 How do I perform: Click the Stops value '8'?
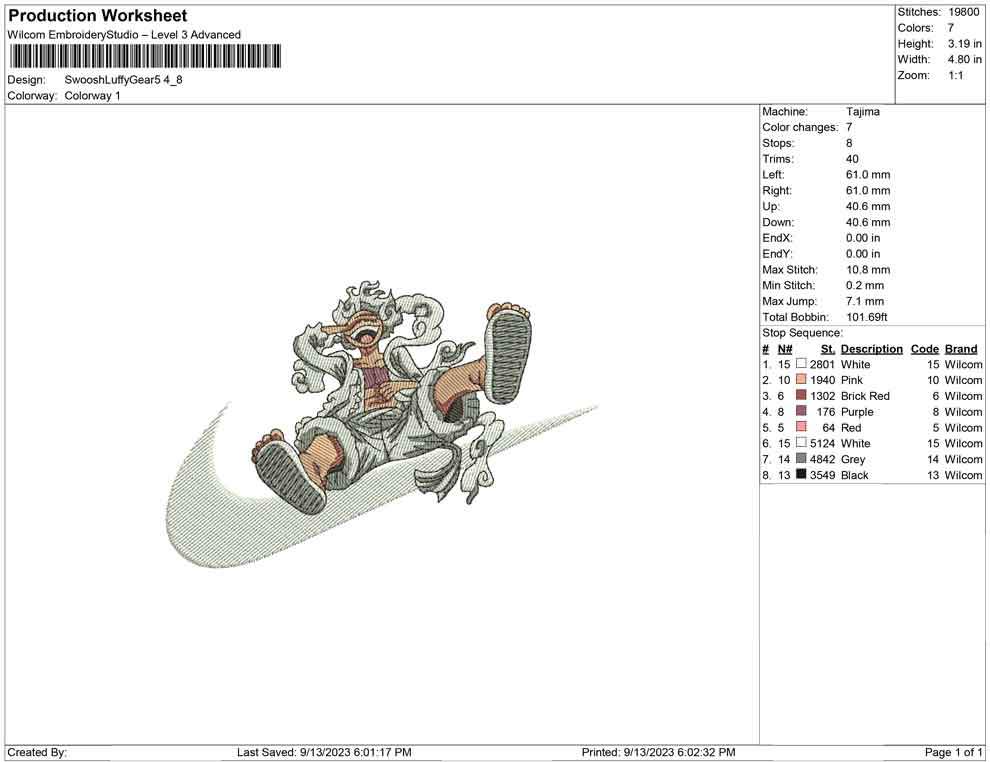pyautogui.click(x=849, y=143)
